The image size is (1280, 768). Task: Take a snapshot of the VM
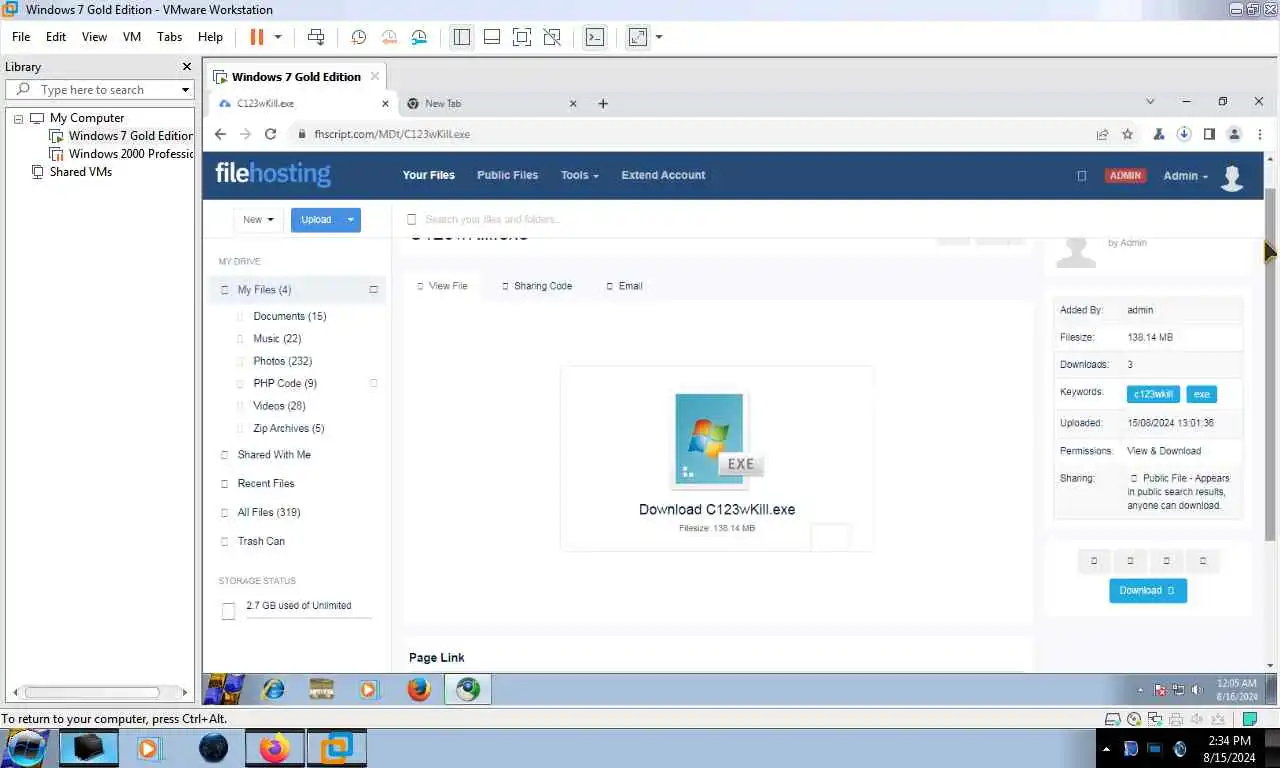(x=358, y=37)
